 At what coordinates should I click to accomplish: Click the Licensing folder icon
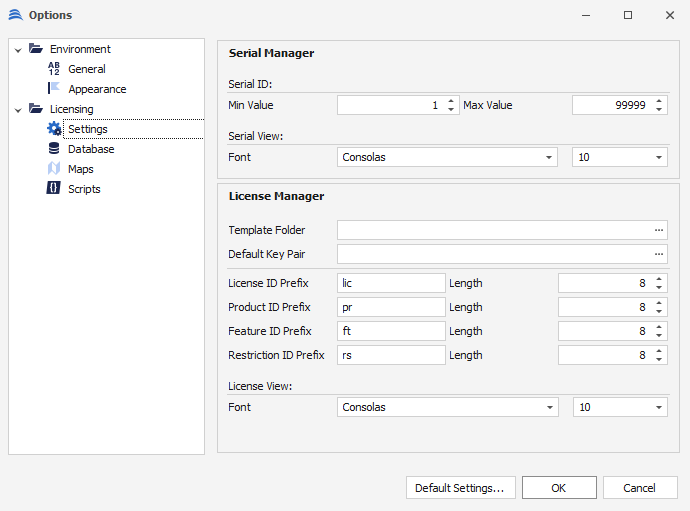[36, 109]
